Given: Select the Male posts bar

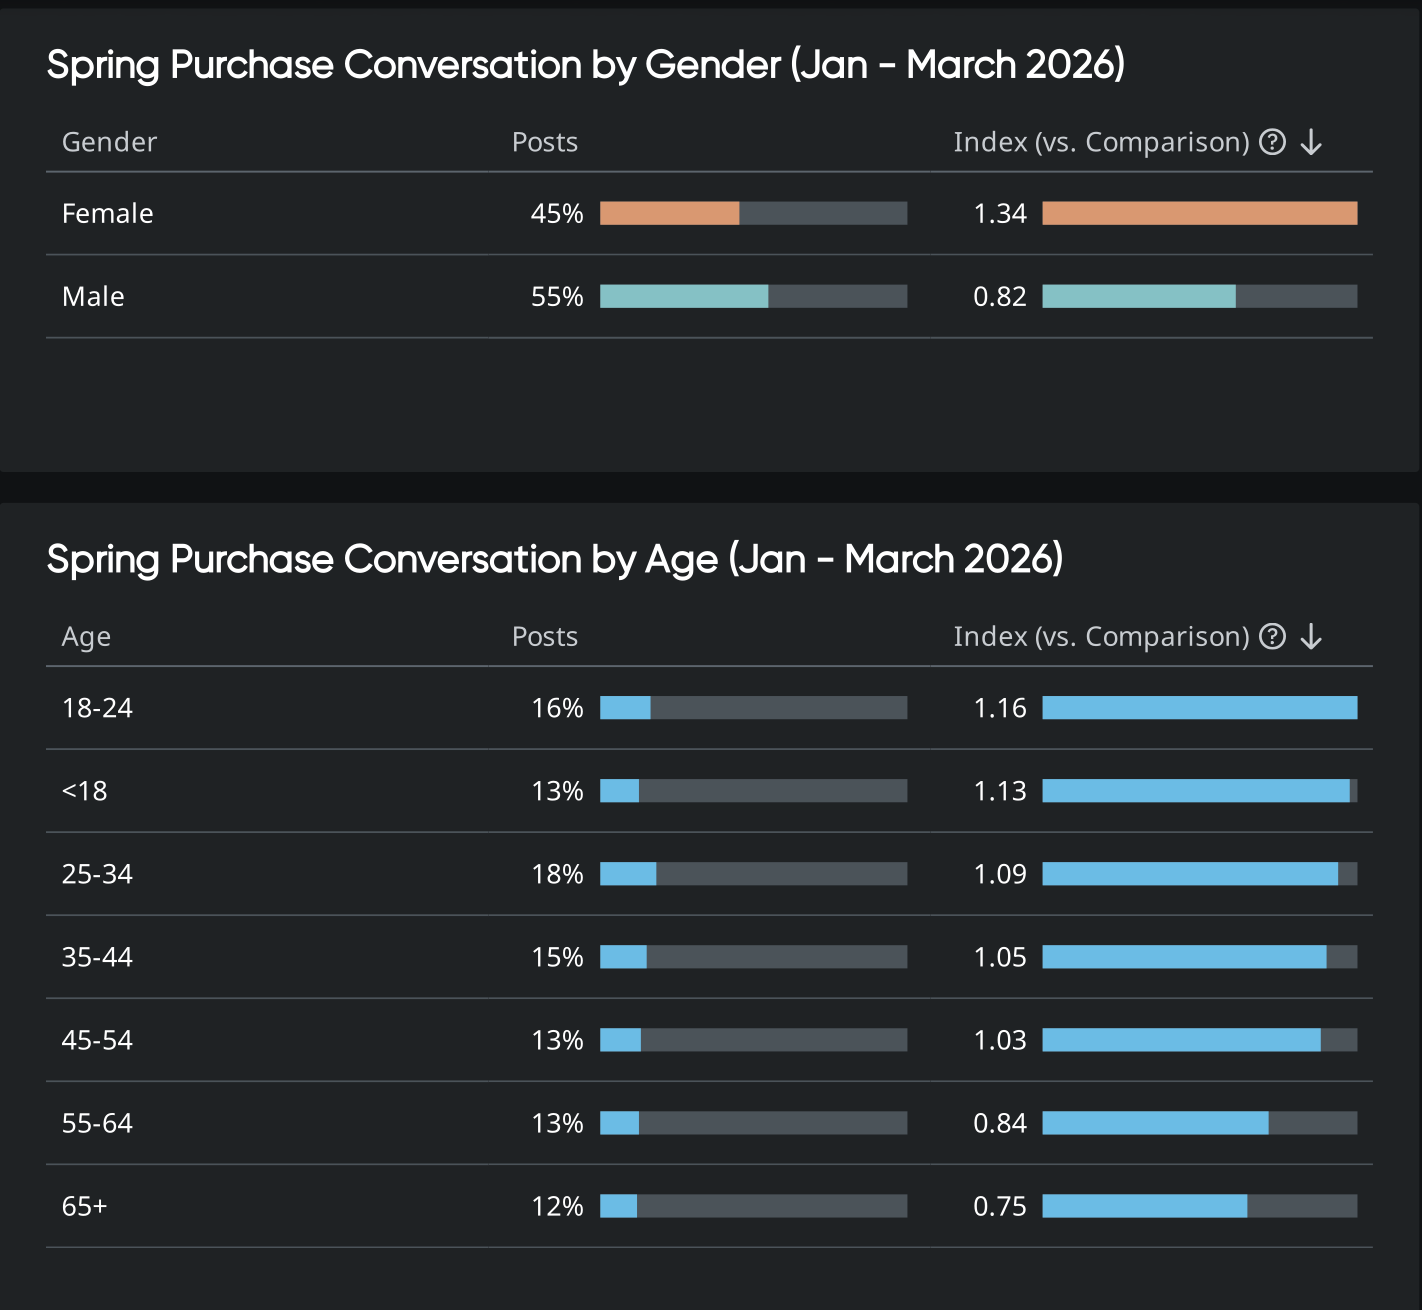Looking at the screenshot, I should (753, 296).
